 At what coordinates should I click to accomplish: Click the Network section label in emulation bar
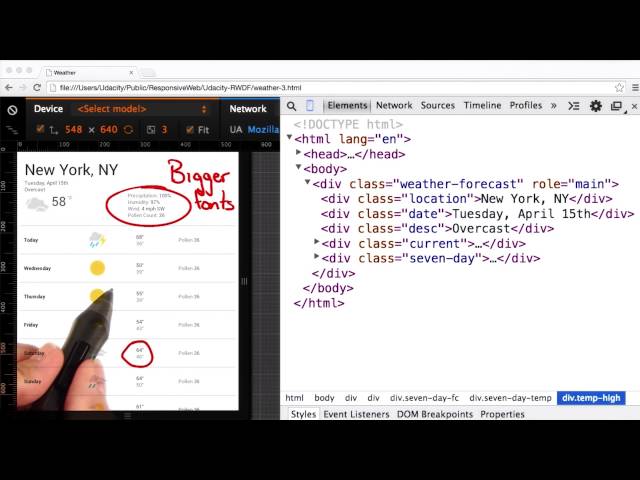click(248, 109)
